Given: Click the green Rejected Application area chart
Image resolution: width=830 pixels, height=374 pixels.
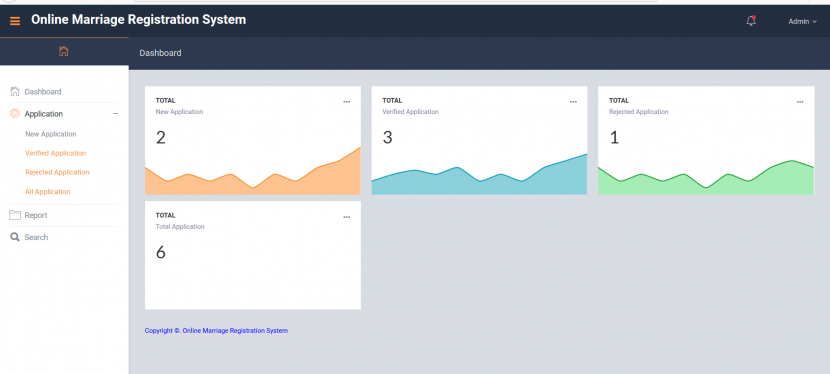Looking at the screenshot, I should [706, 177].
